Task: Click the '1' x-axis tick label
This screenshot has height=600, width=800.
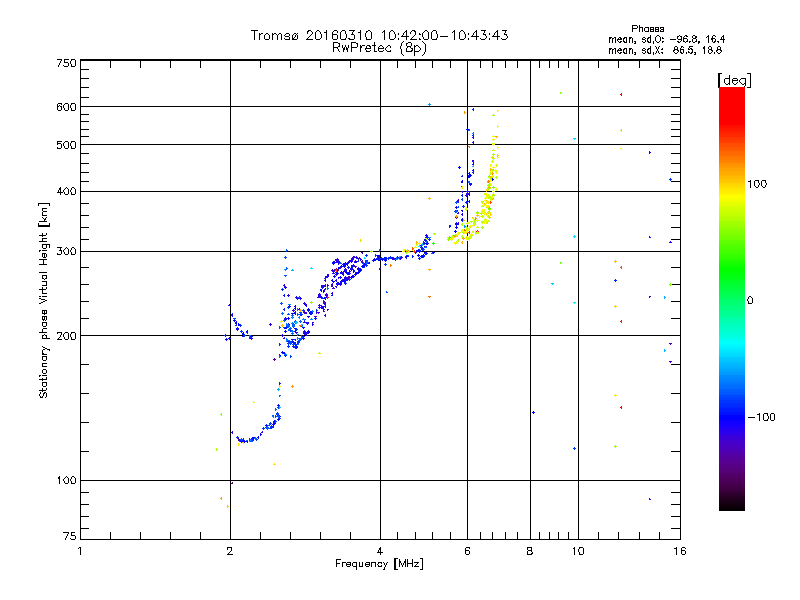Action: tap(80, 551)
